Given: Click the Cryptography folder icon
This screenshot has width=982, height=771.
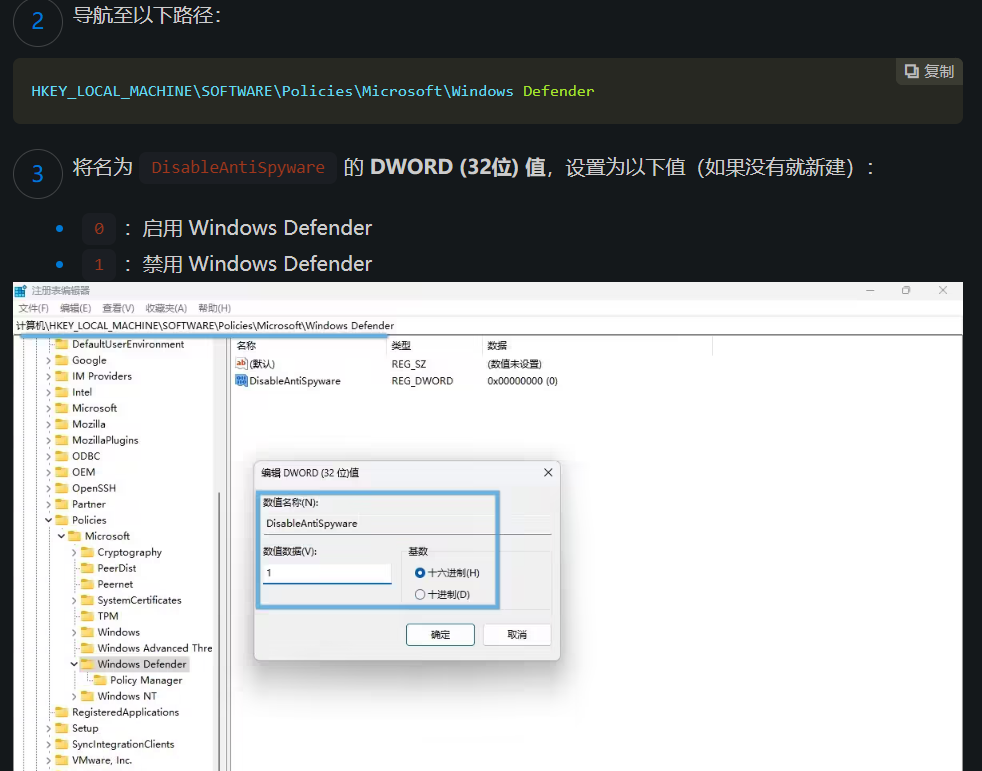Looking at the screenshot, I should pos(88,552).
